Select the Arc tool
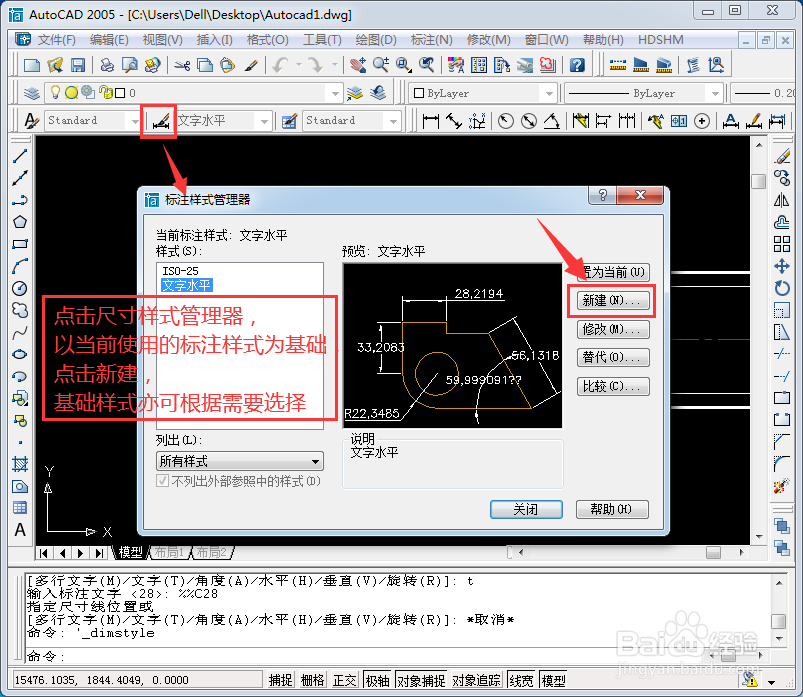This screenshot has width=803, height=697. click(19, 266)
